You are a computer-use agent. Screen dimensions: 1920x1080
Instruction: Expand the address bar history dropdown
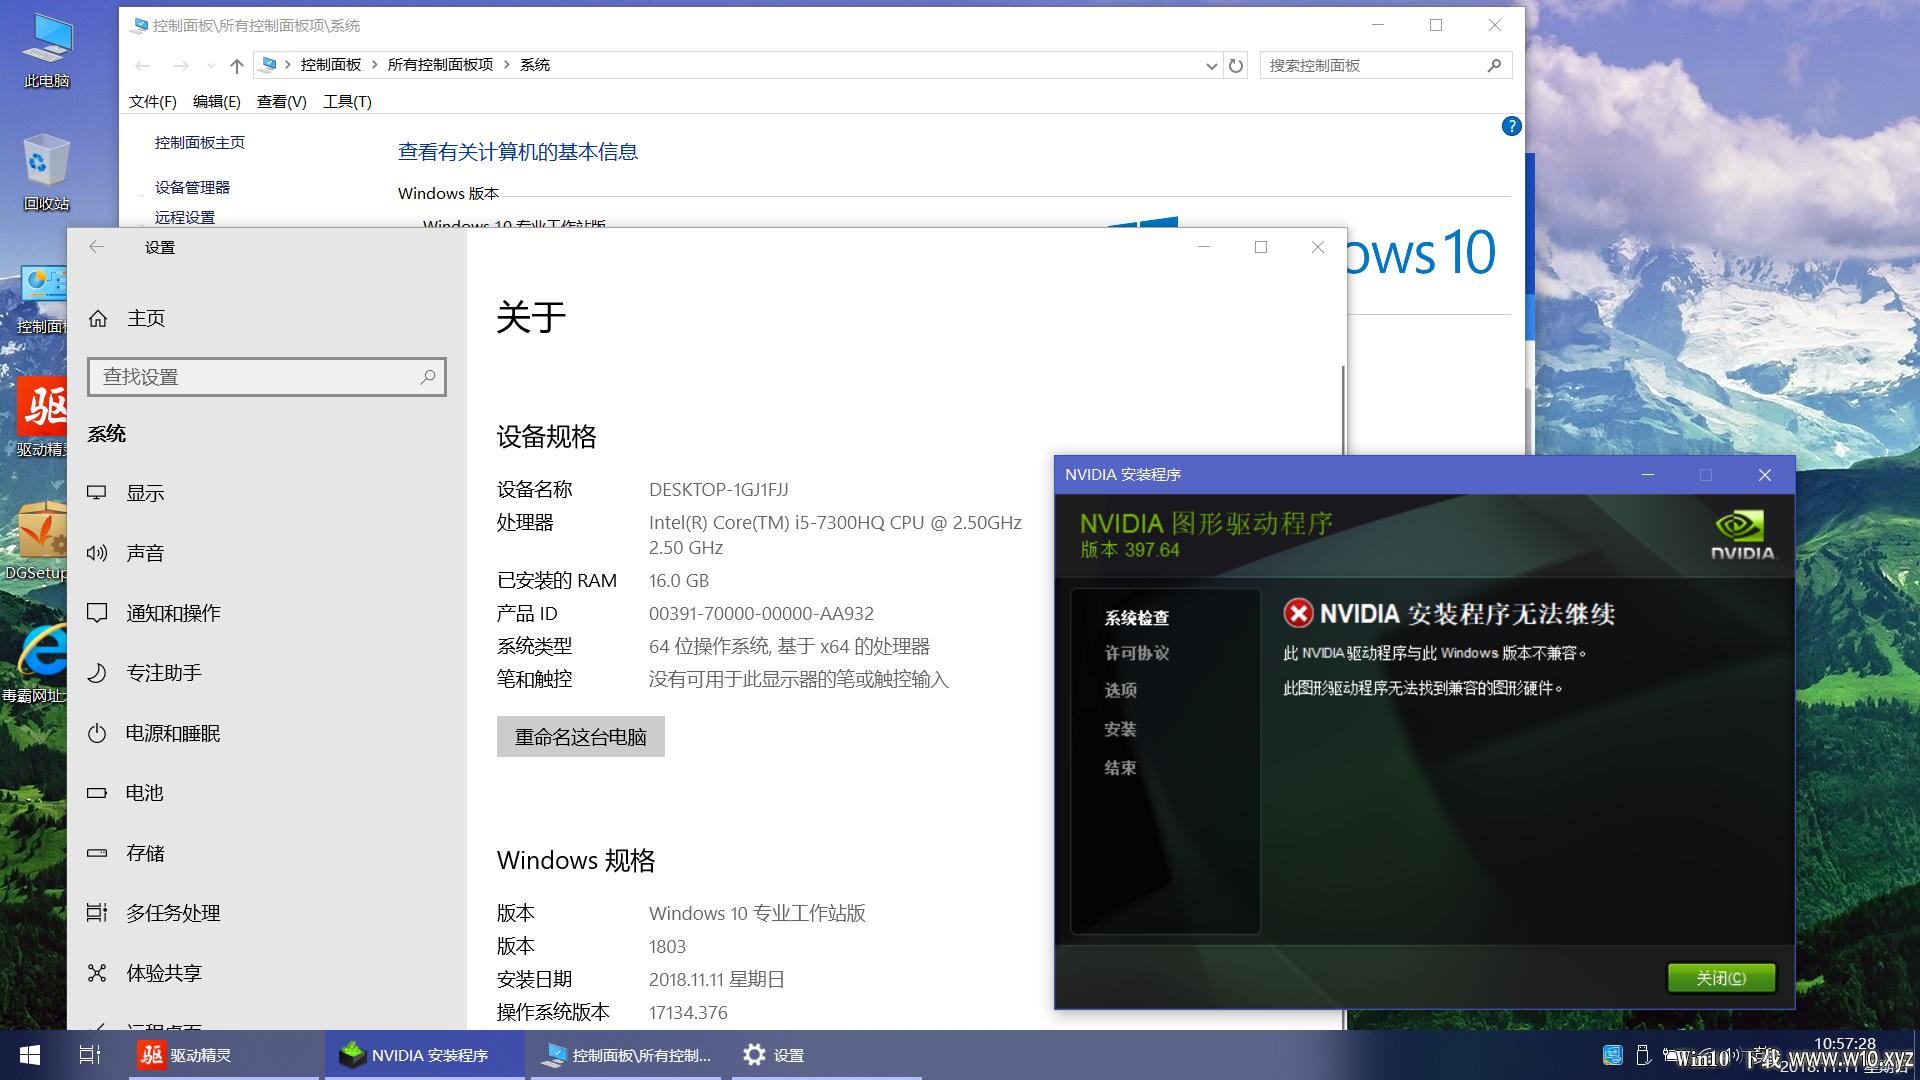click(x=1211, y=66)
